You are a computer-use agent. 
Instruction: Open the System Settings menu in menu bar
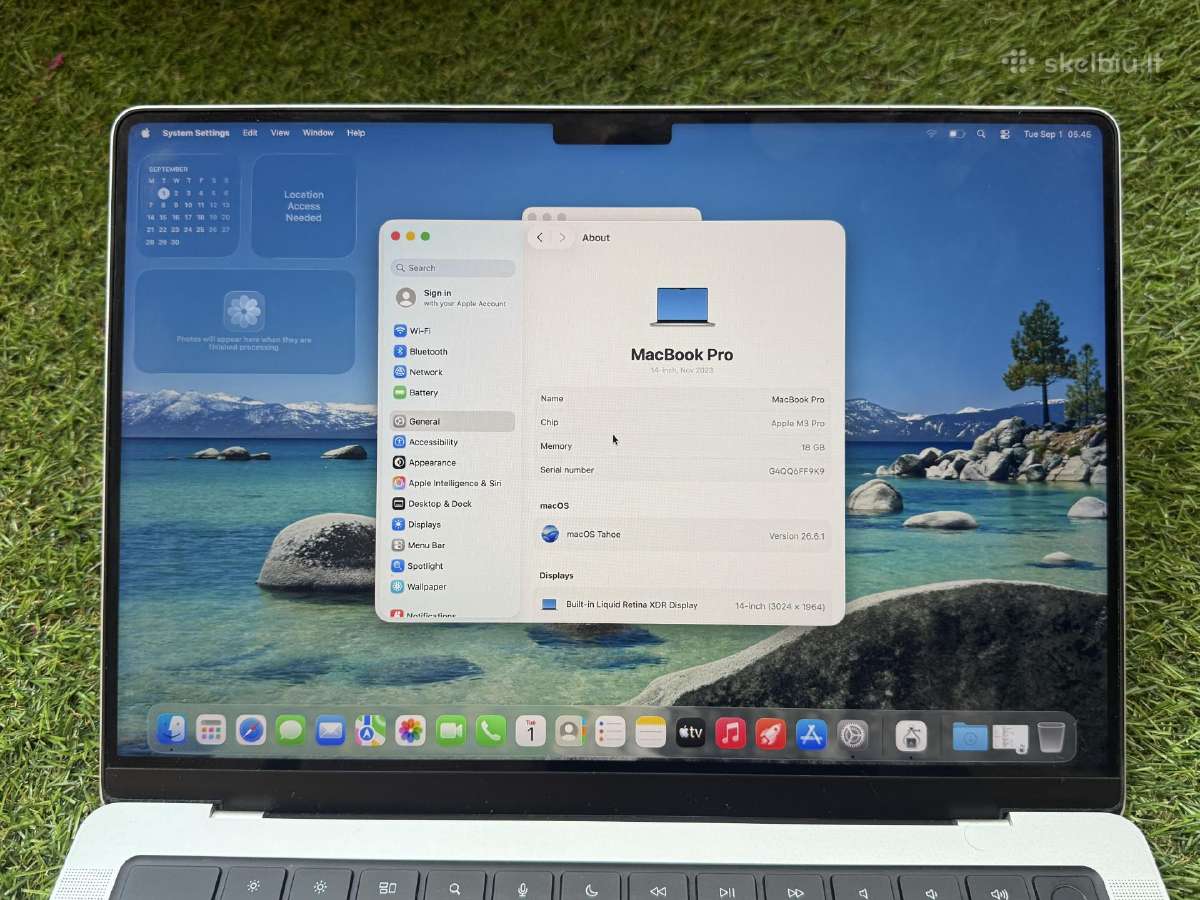tap(196, 133)
